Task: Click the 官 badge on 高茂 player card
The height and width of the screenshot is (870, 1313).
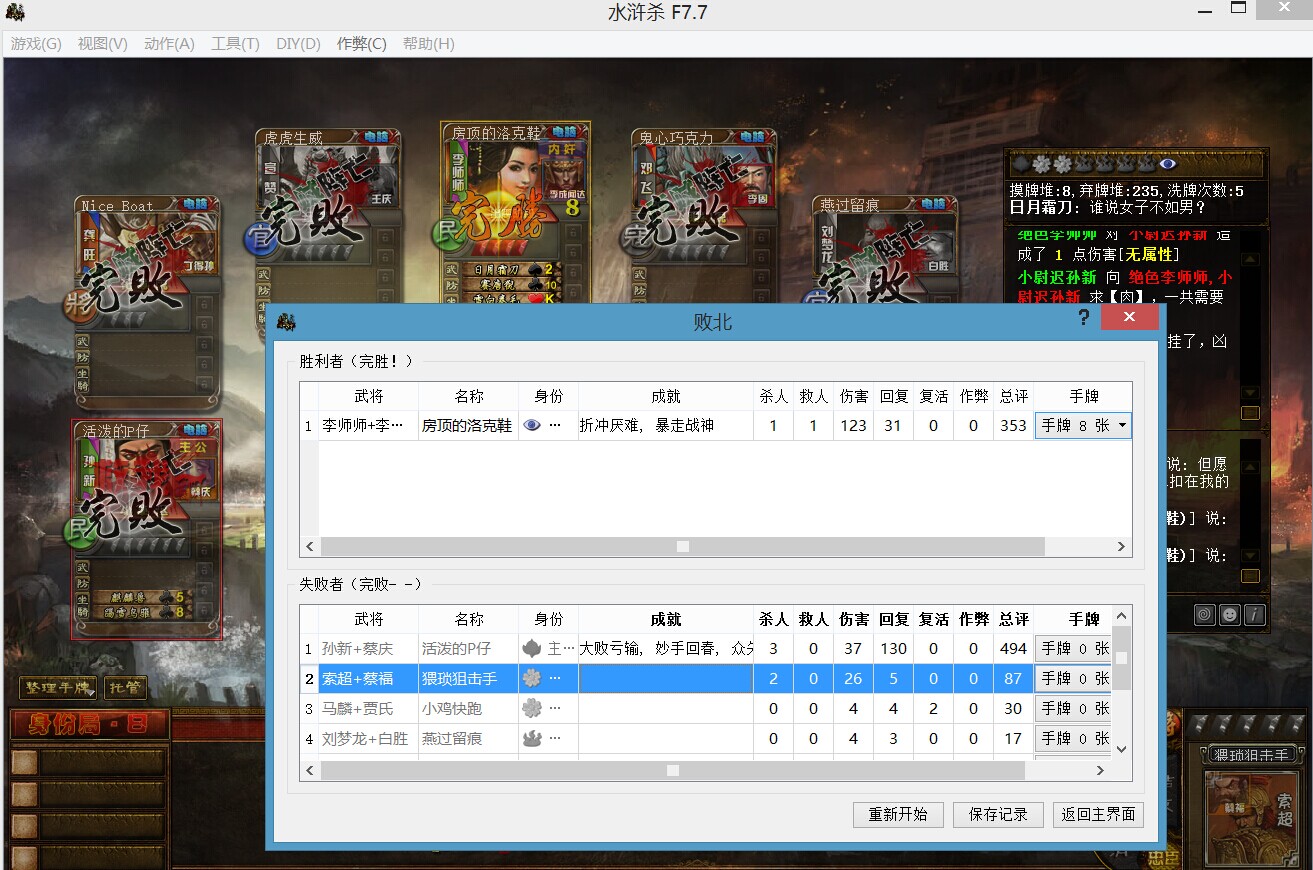Action: (259, 238)
